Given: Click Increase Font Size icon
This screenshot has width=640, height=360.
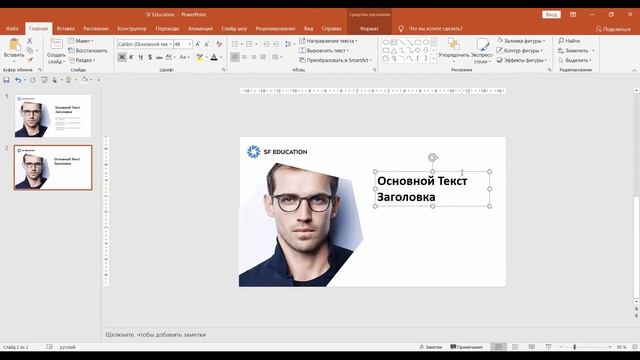Looking at the screenshot, I should coord(198,44).
